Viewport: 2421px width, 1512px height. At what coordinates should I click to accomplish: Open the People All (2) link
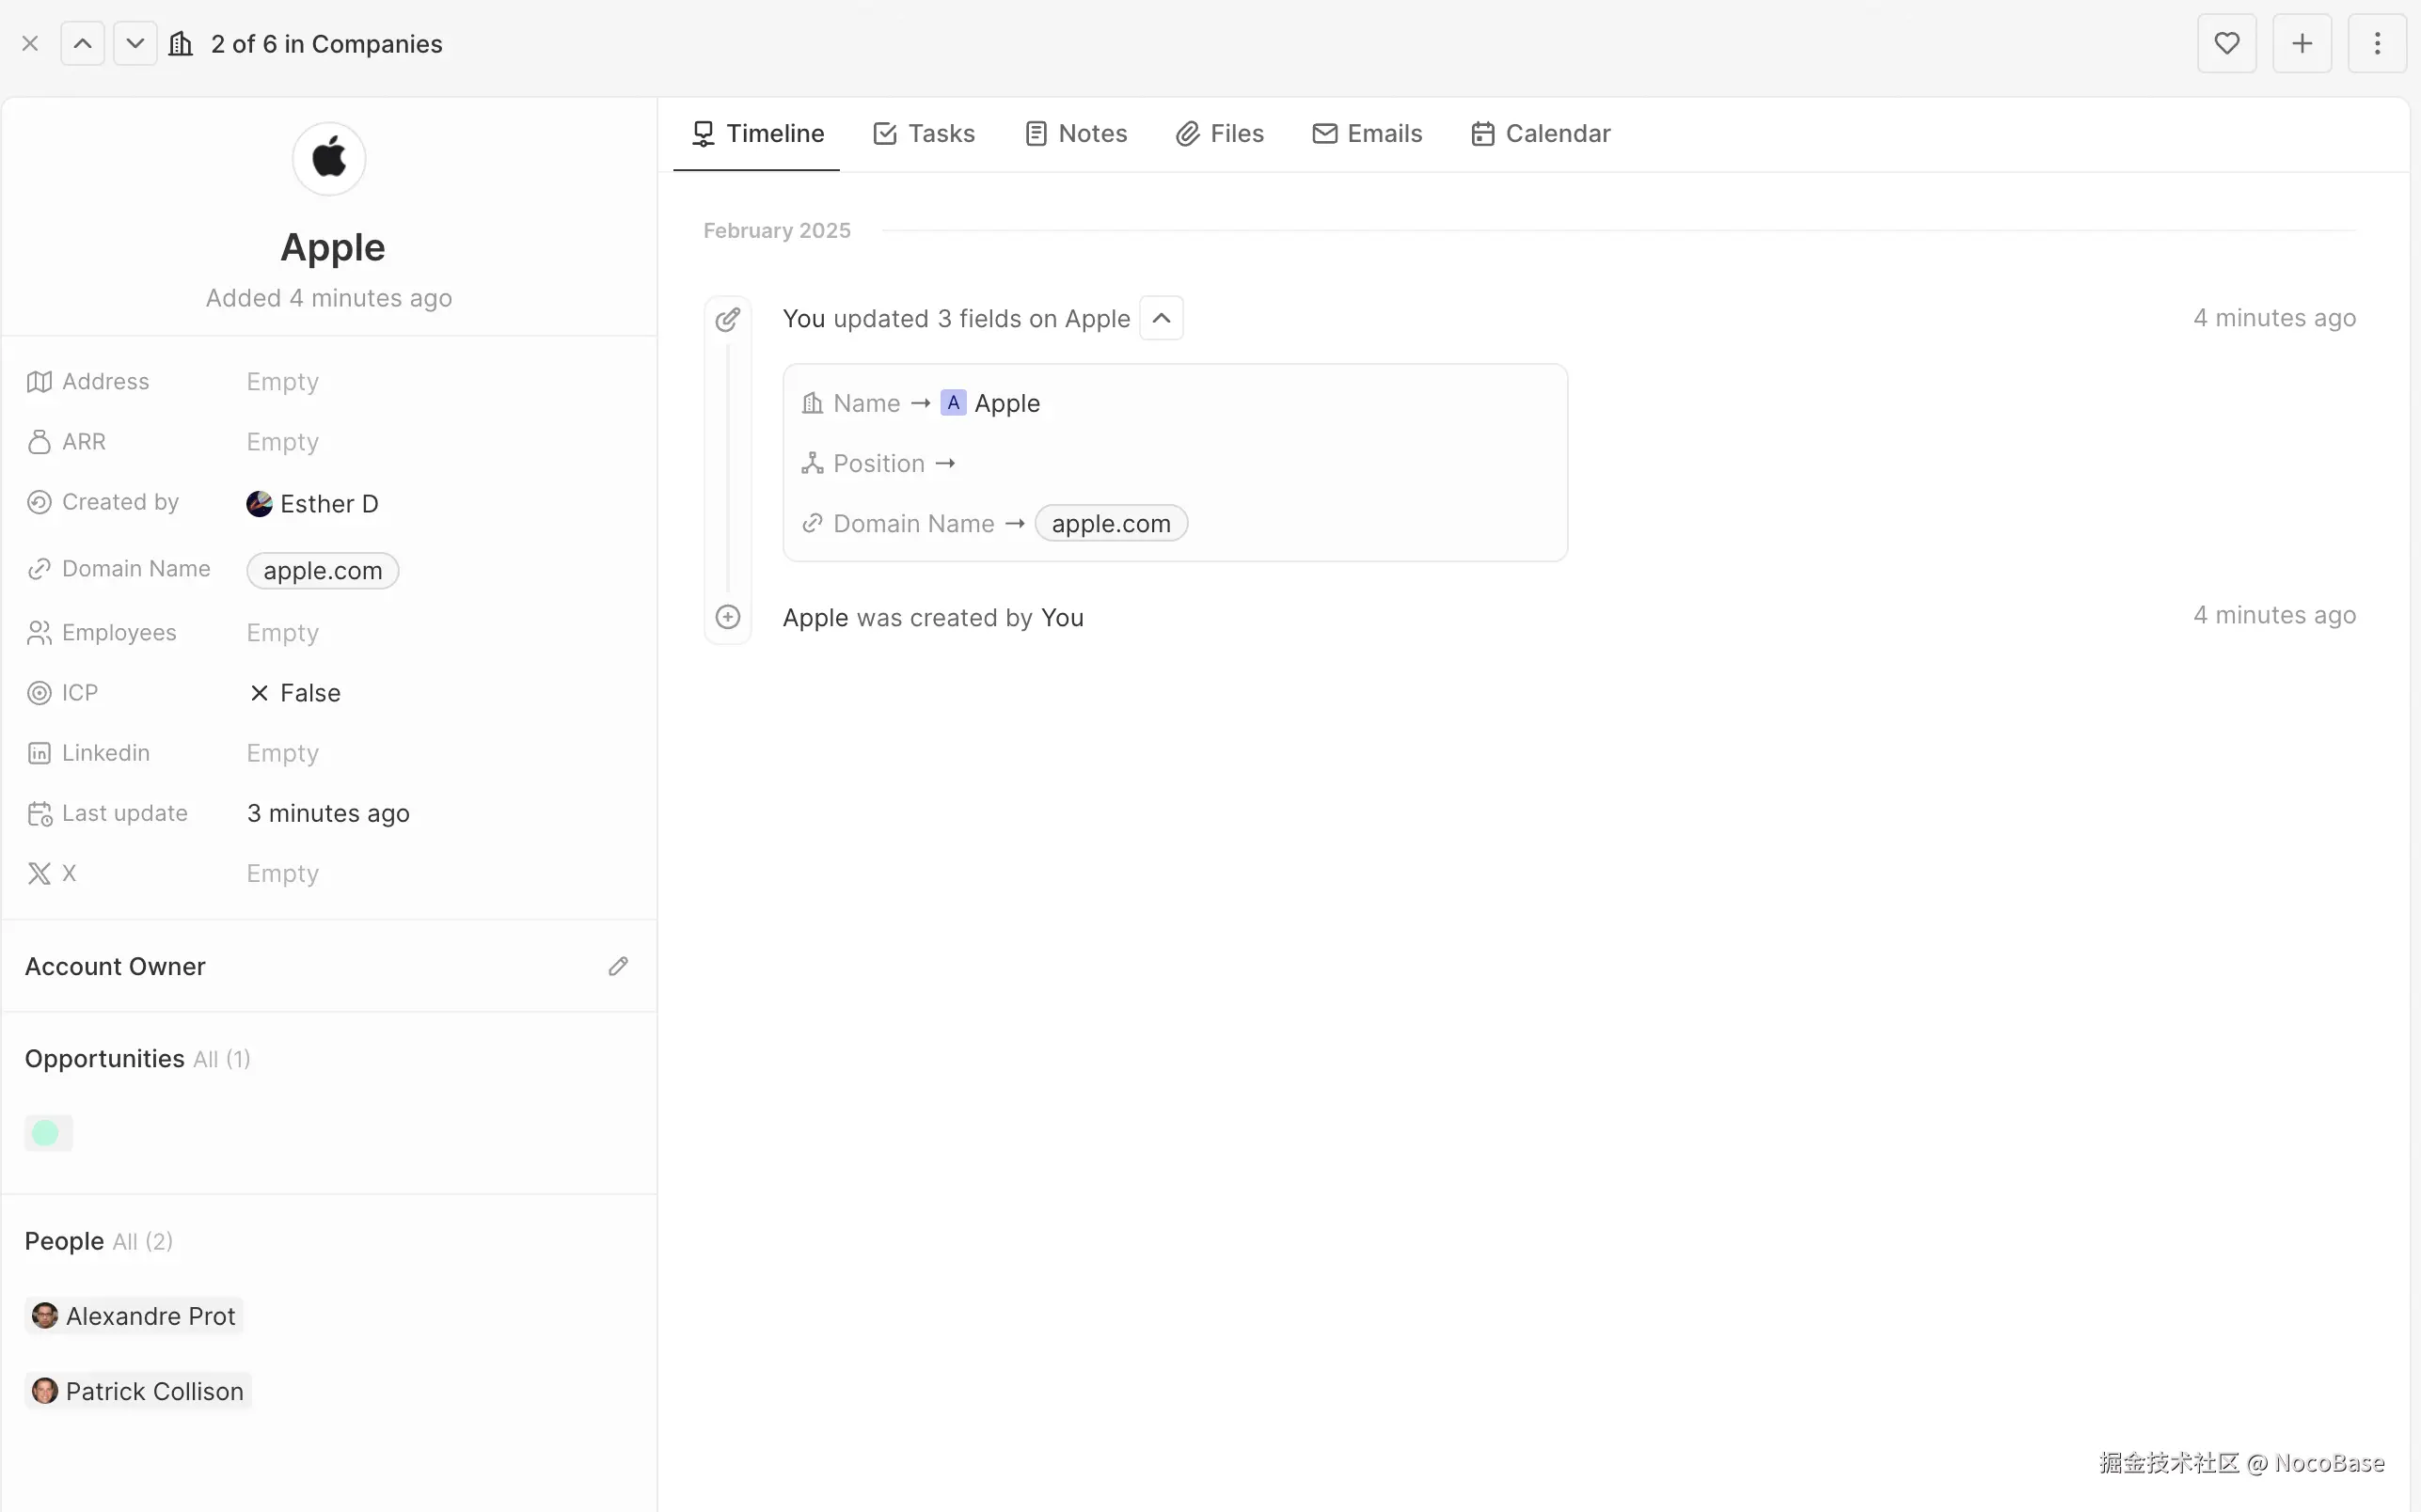(x=143, y=1241)
